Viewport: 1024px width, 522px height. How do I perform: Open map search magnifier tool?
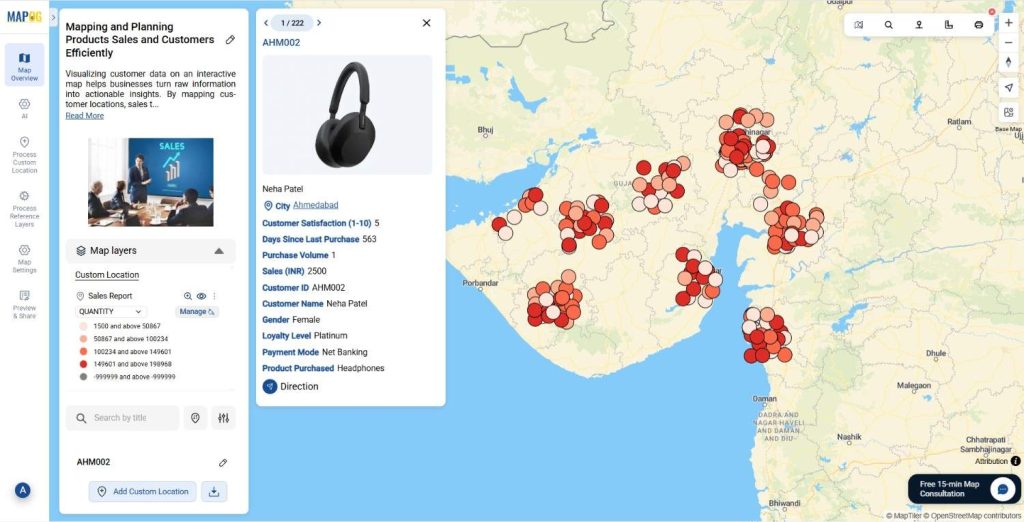(x=889, y=25)
